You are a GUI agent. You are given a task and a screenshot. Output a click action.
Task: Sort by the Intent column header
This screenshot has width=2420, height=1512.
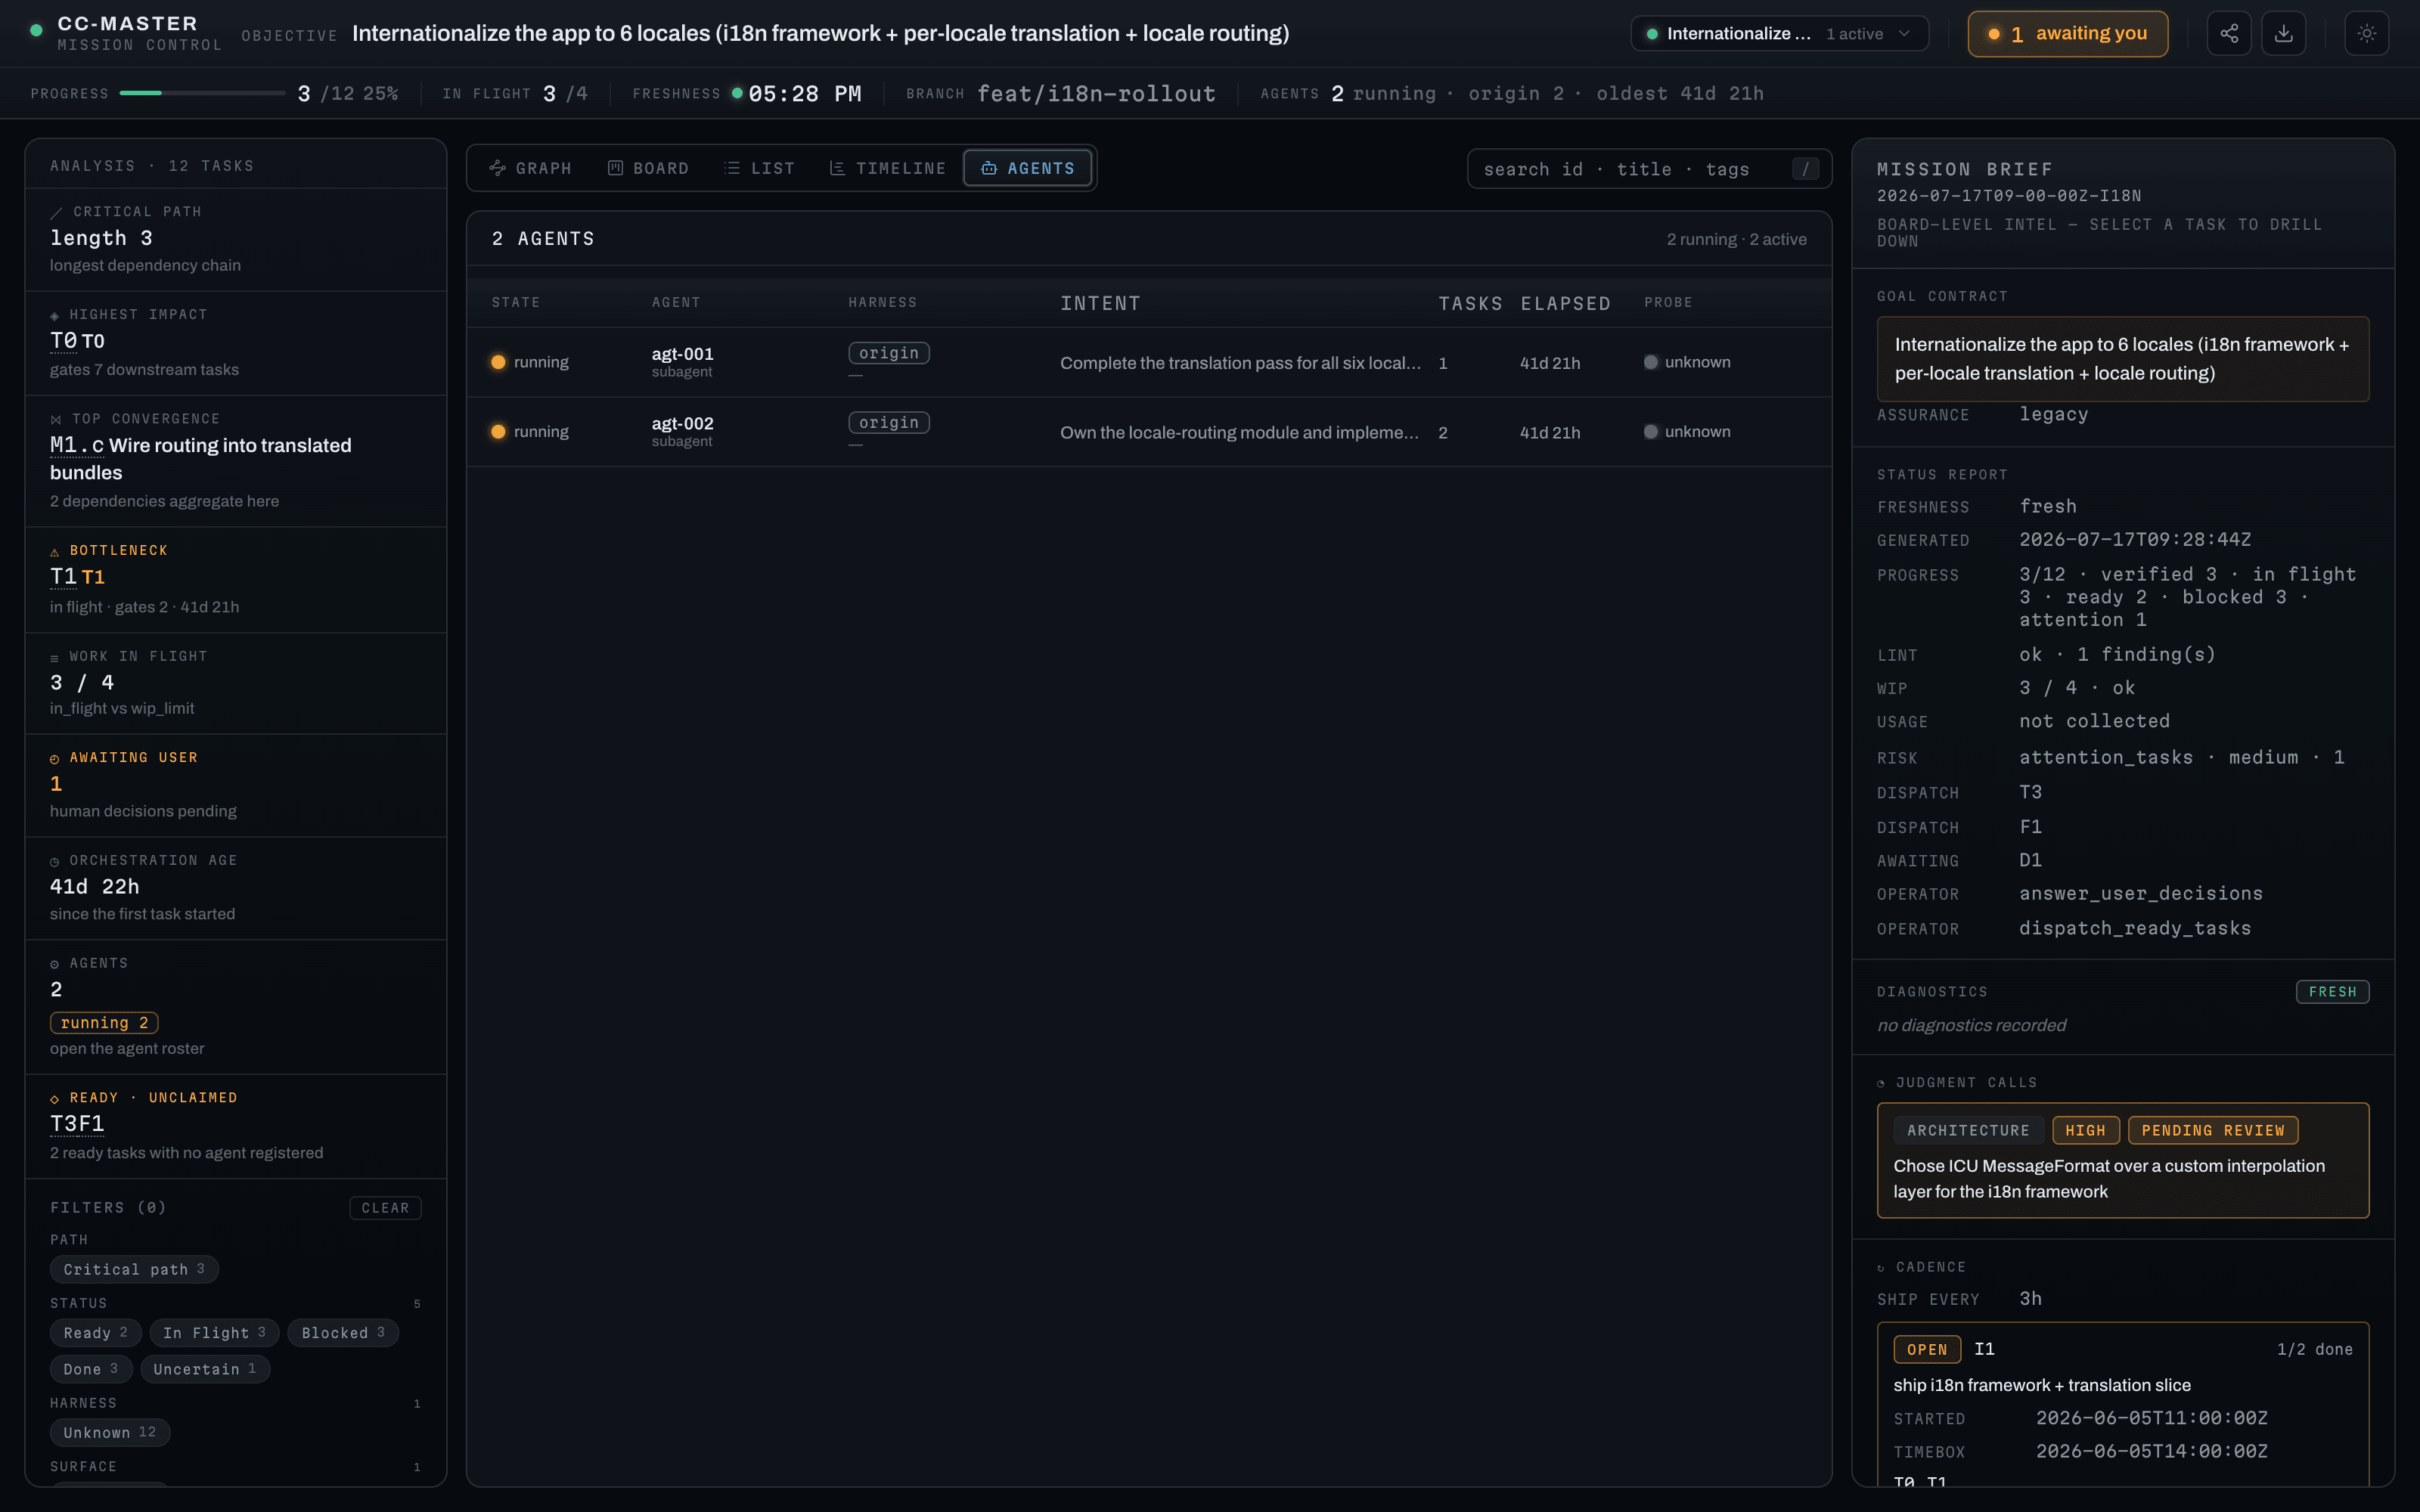pos(1100,303)
